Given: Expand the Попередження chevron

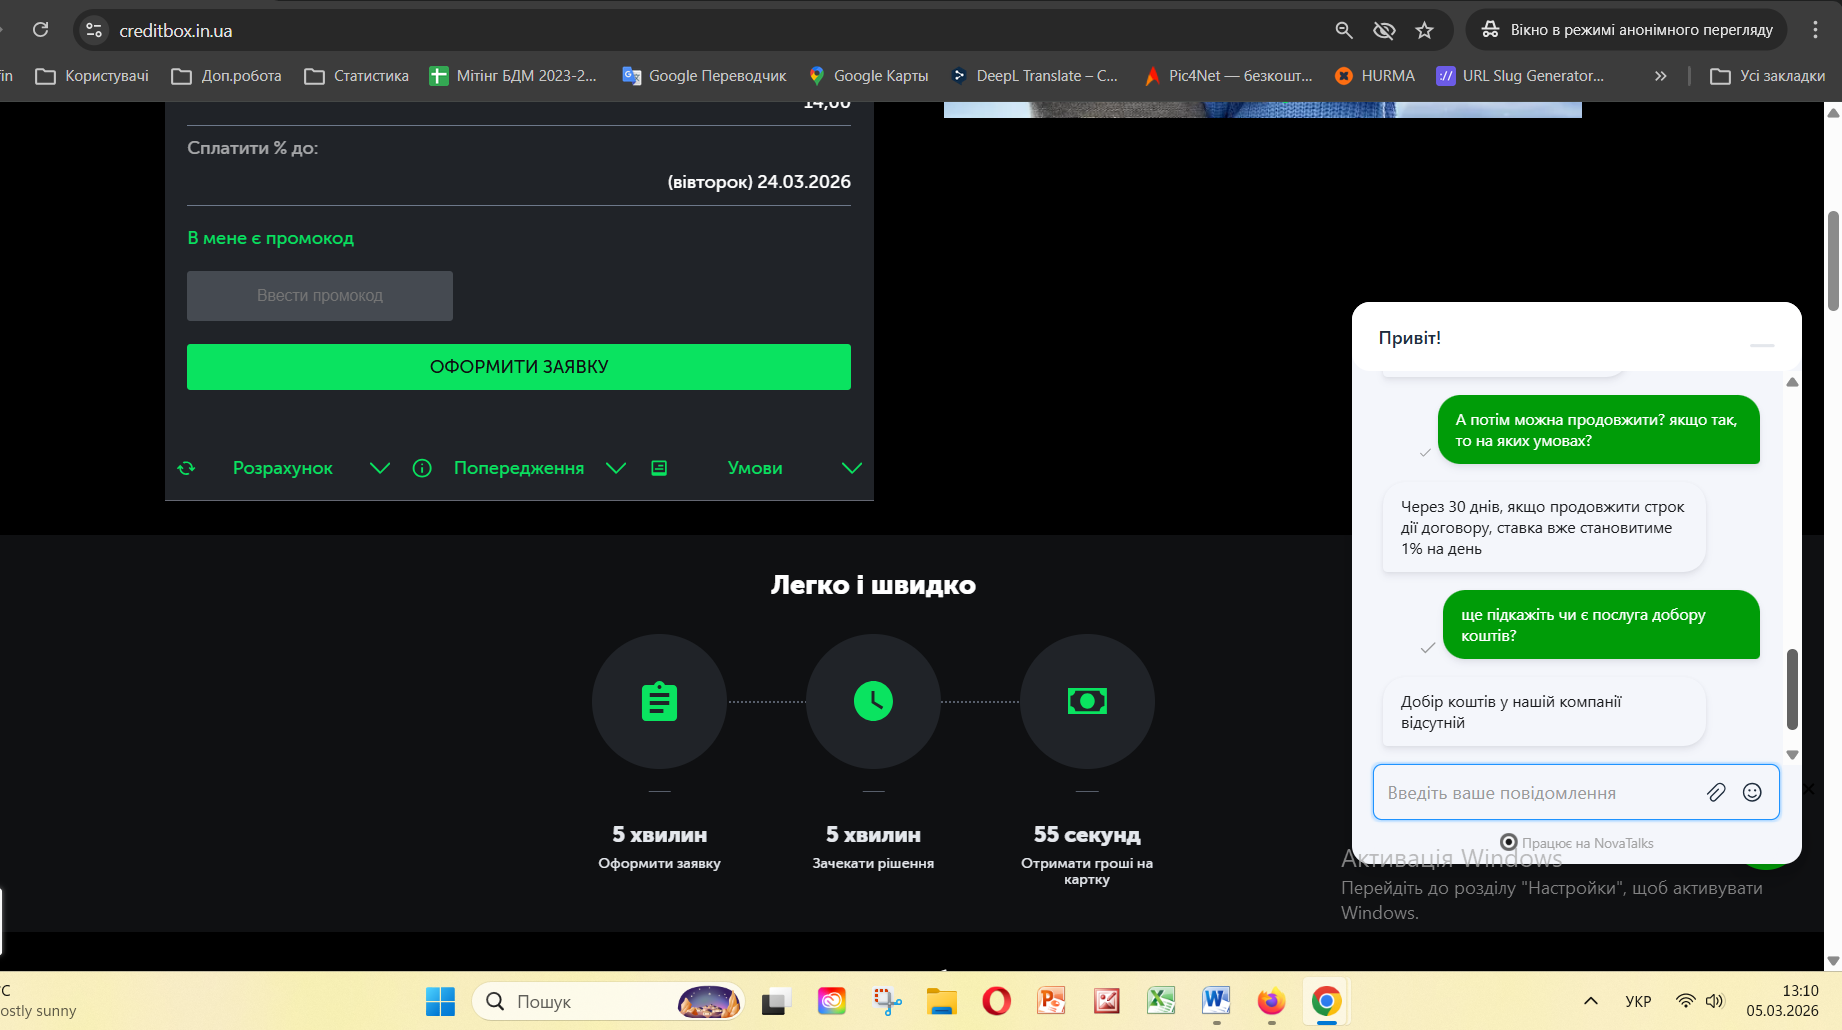Looking at the screenshot, I should point(616,468).
